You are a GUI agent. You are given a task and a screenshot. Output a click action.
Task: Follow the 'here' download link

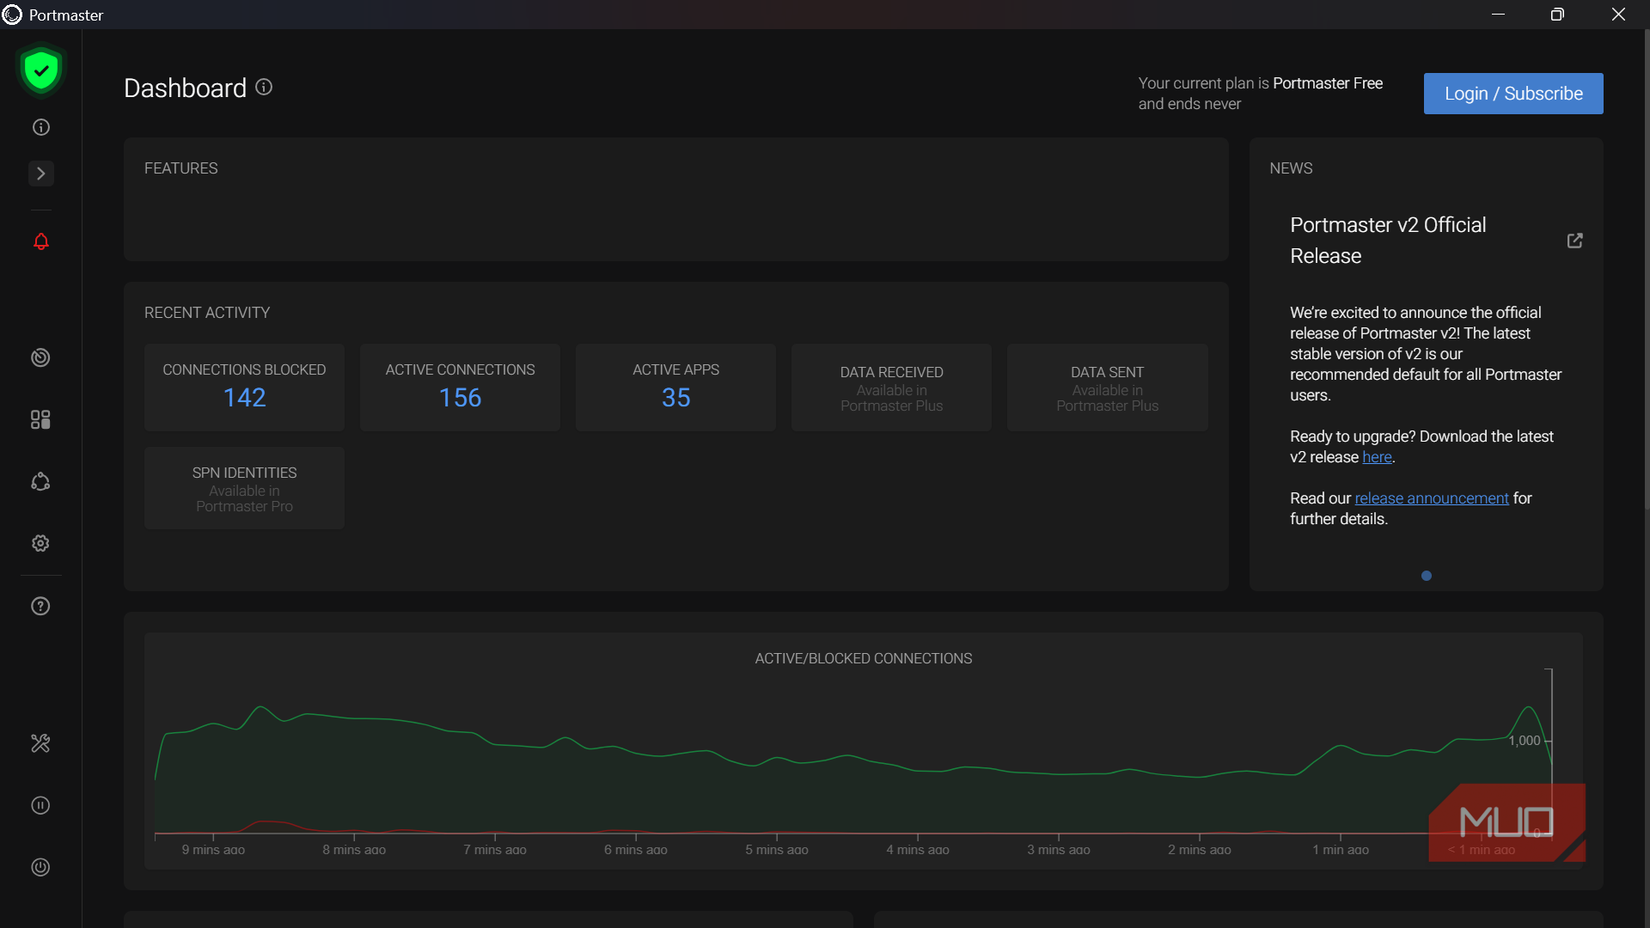pyautogui.click(x=1377, y=457)
